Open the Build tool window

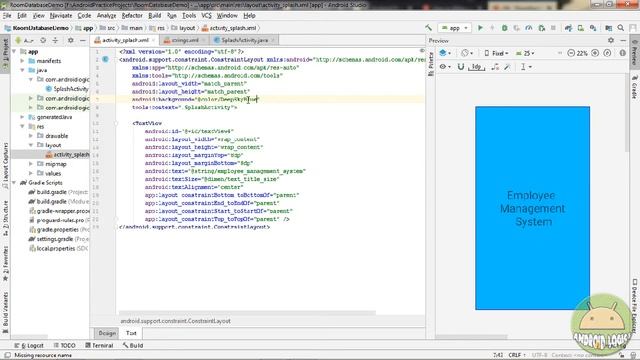click(133, 345)
